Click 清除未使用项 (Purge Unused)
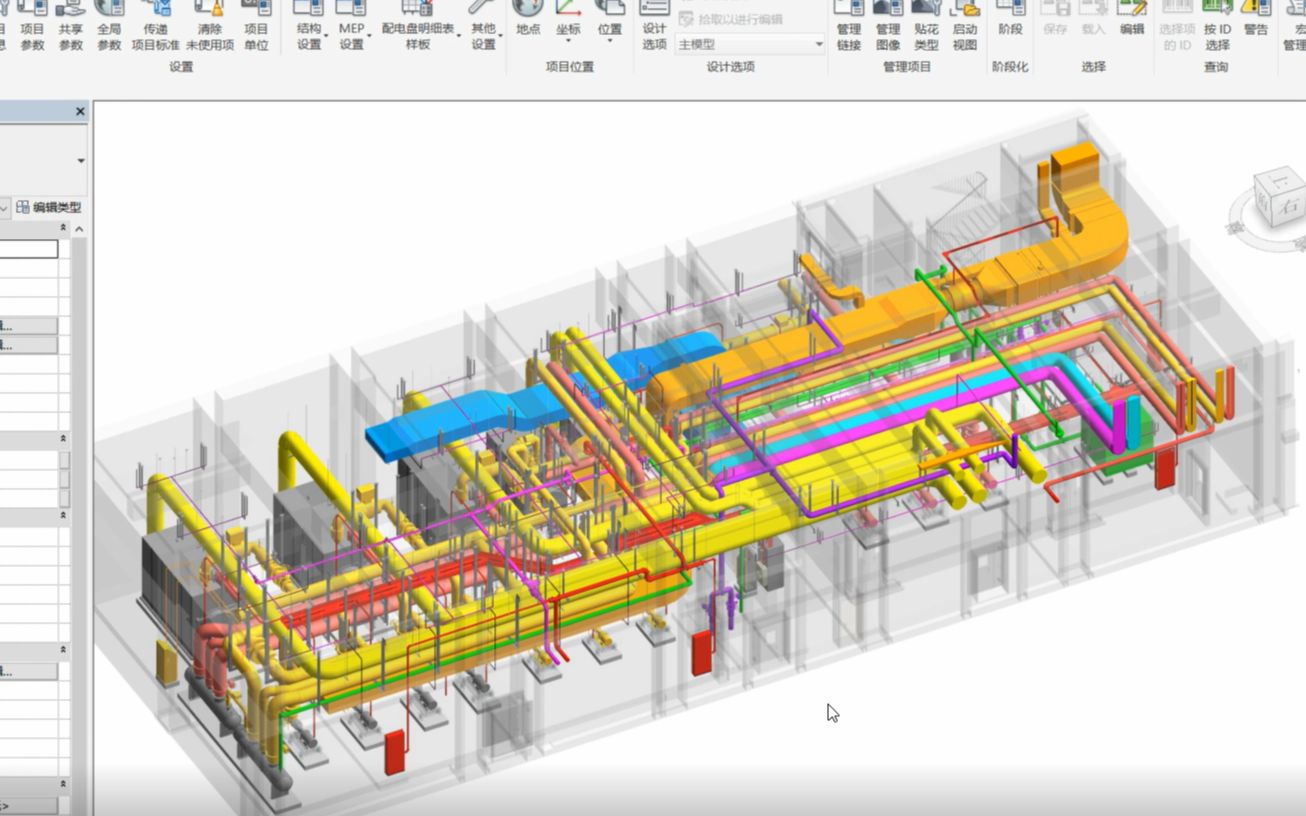This screenshot has width=1306, height=816. click(210, 26)
